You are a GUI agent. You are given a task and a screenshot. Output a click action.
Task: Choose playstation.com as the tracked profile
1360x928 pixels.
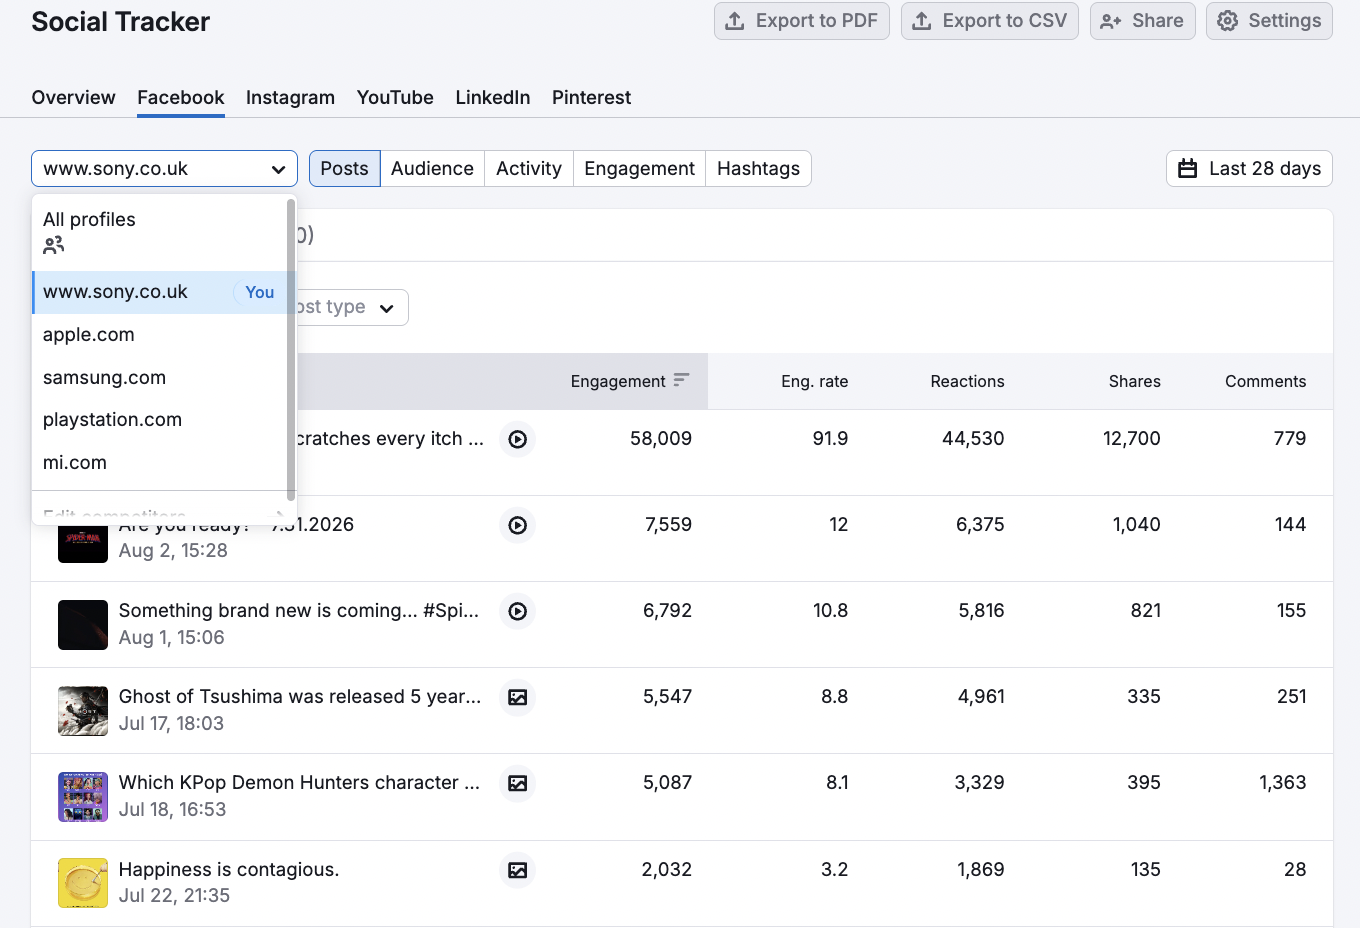tap(112, 419)
